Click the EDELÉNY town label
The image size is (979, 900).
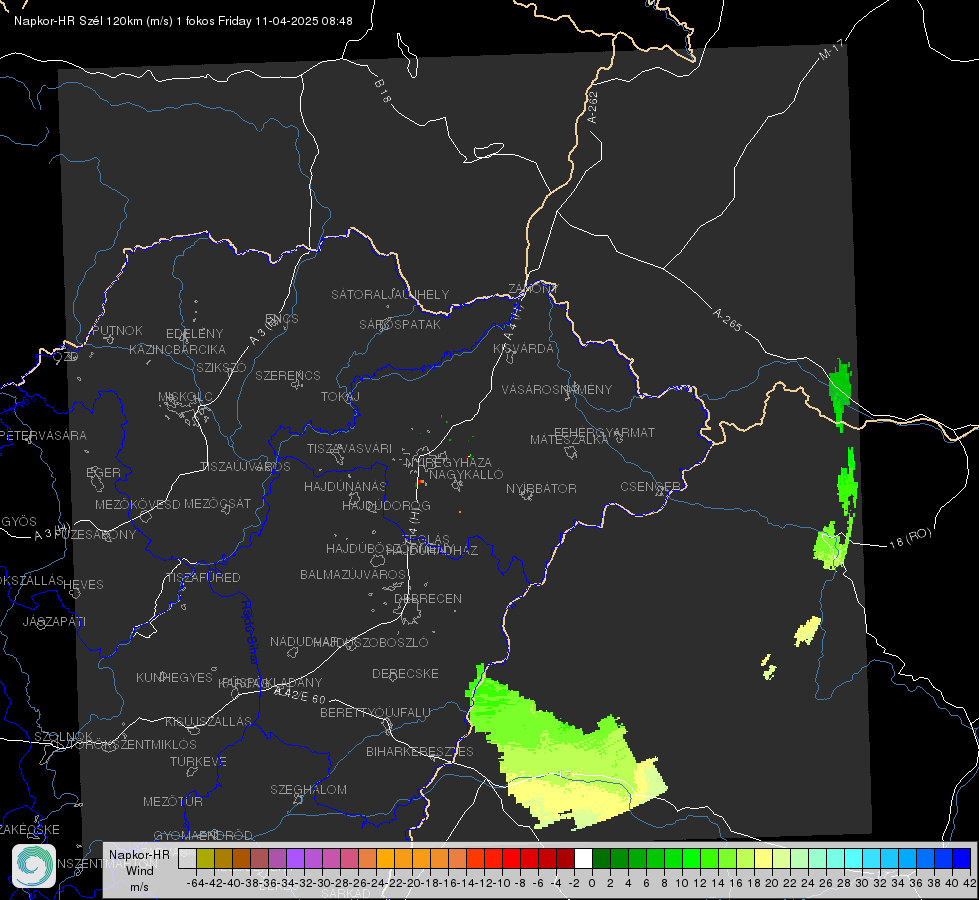[194, 334]
